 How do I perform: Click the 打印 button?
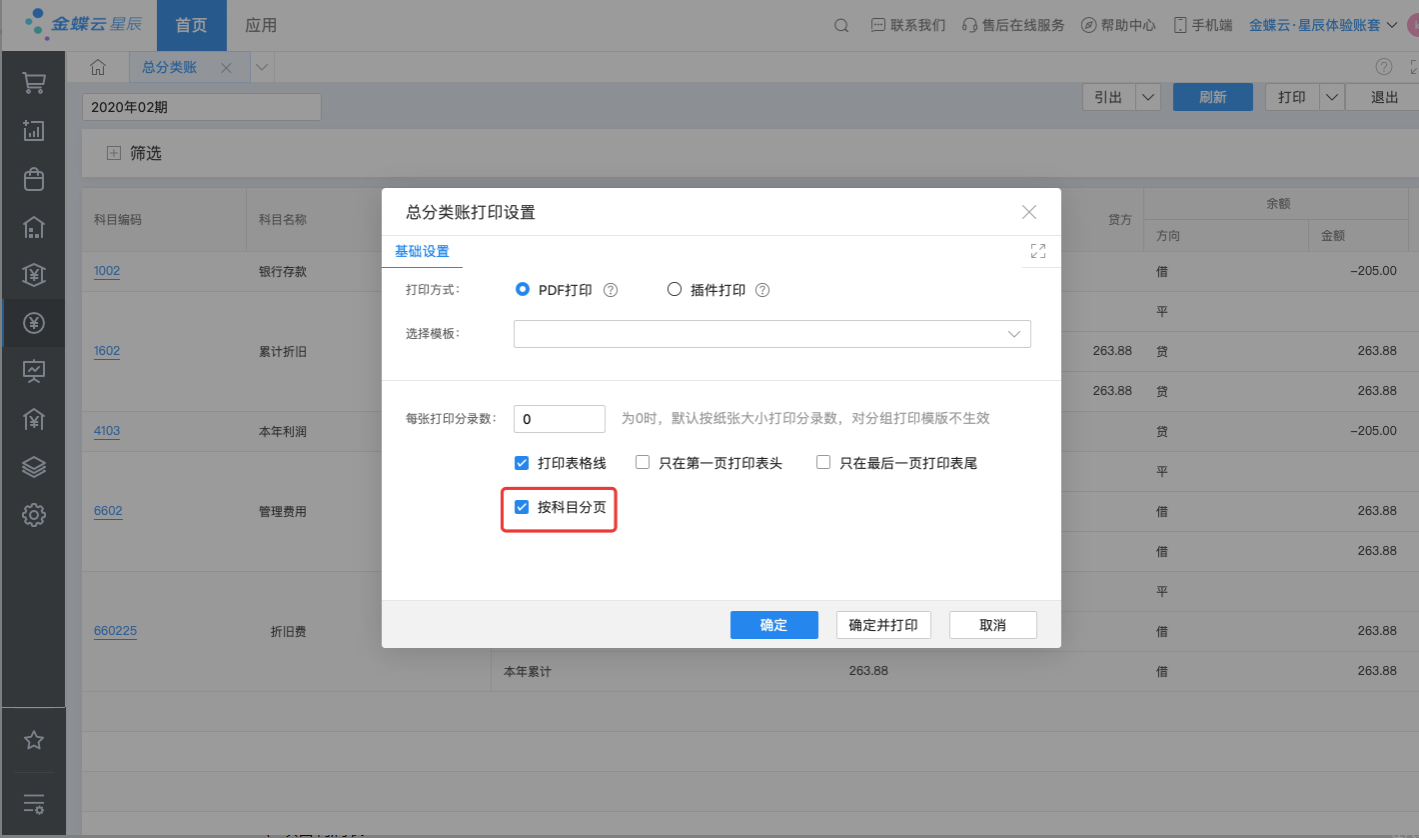(x=1292, y=97)
